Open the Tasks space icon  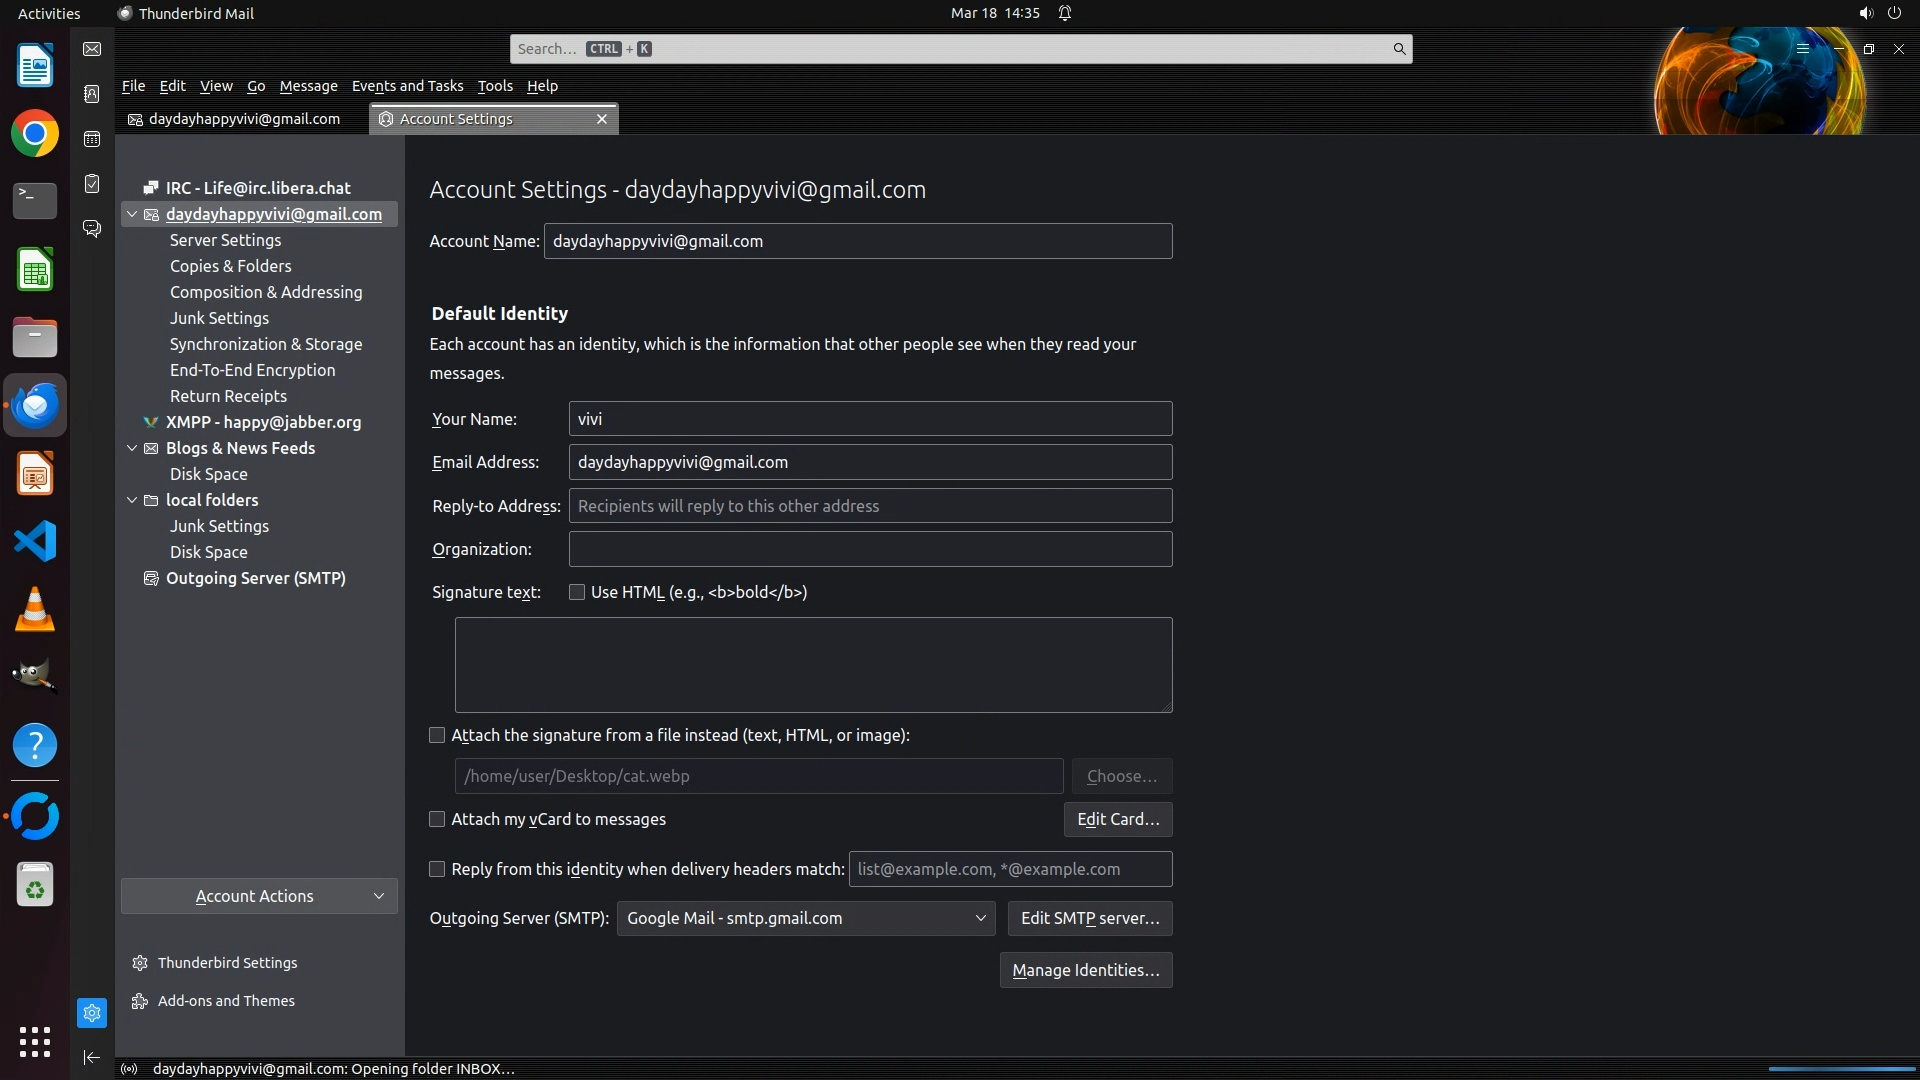click(x=92, y=184)
